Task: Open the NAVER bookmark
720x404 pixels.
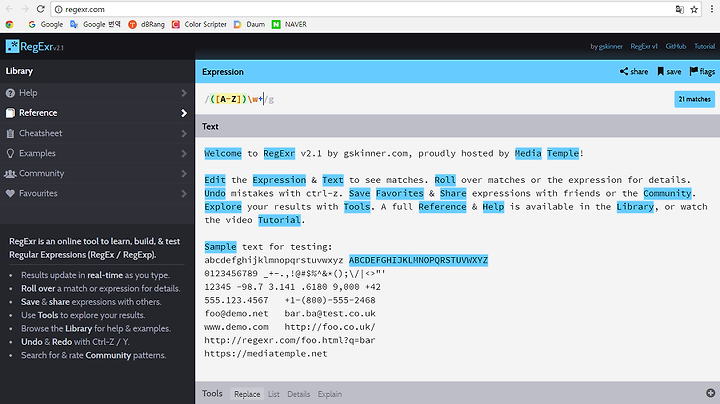Action: [289, 24]
